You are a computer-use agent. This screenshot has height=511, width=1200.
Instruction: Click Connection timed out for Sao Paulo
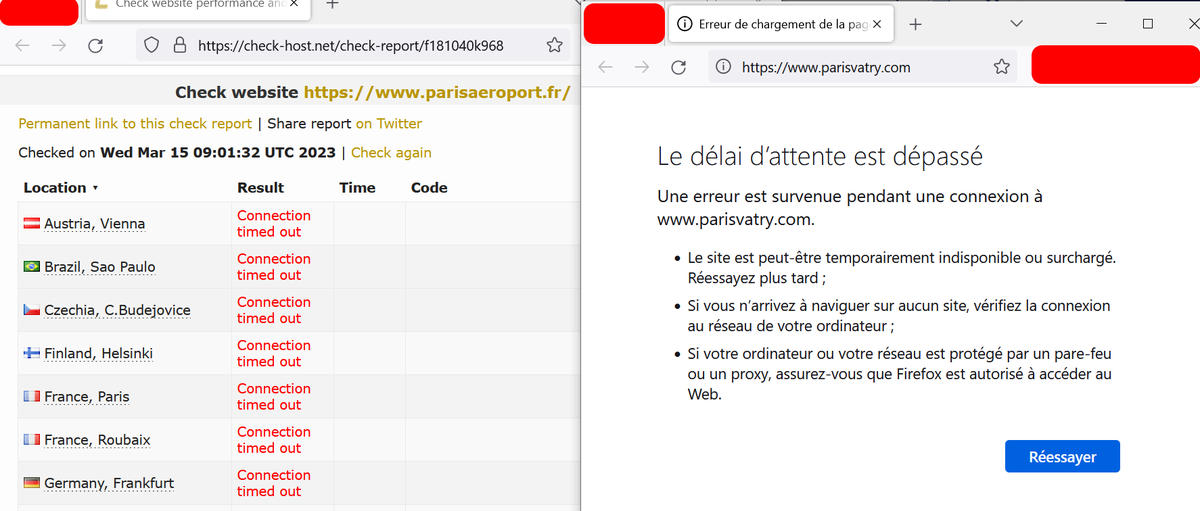point(274,266)
